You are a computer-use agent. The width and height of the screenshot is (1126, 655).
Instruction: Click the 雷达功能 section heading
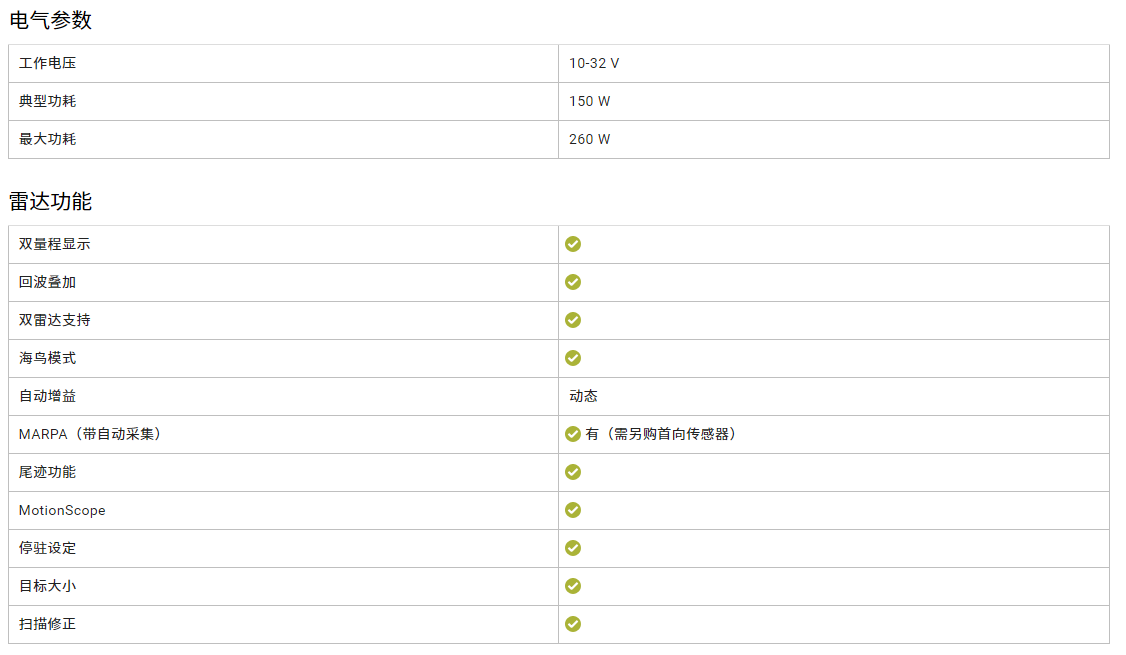pos(50,202)
